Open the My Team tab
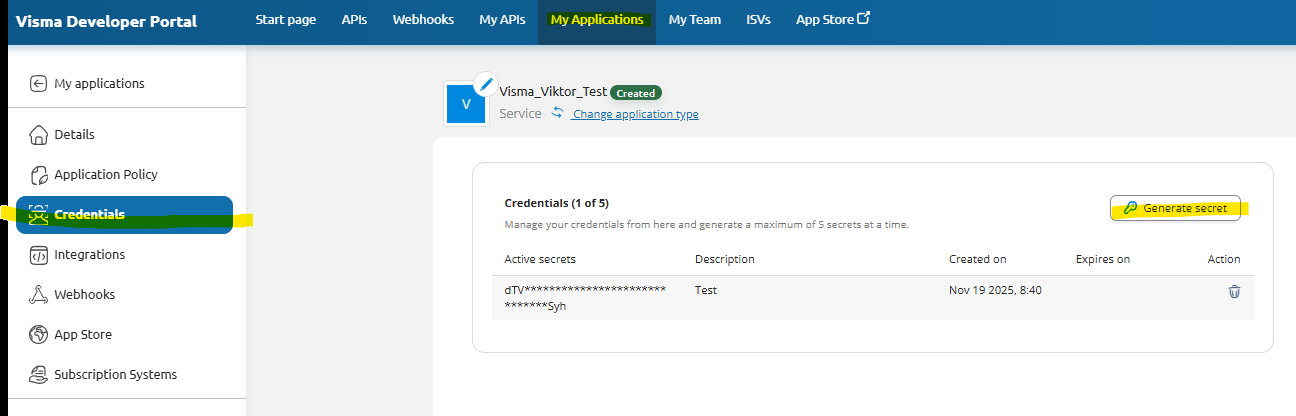Image resolution: width=1296 pixels, height=416 pixels. point(695,19)
